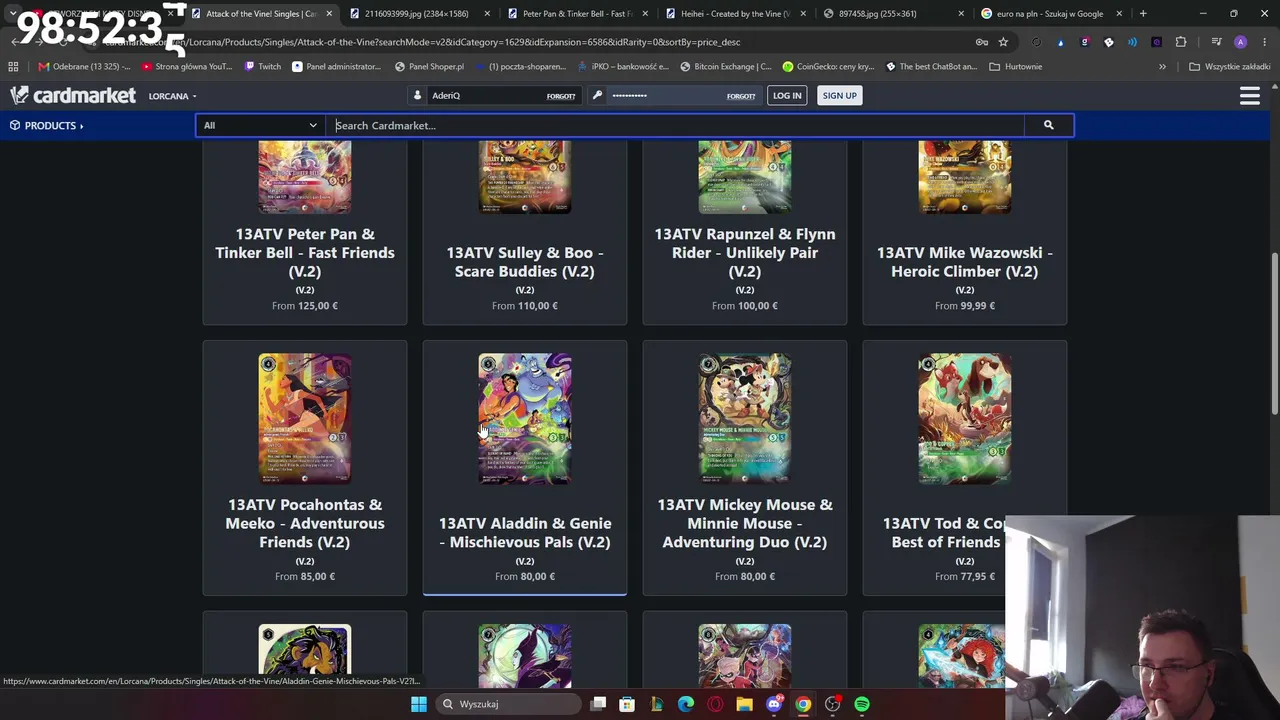Open Mickey Mouse & Minnie Mouse - Adventuring Duo link
Screen dimensions: 1280x720
pos(745,523)
